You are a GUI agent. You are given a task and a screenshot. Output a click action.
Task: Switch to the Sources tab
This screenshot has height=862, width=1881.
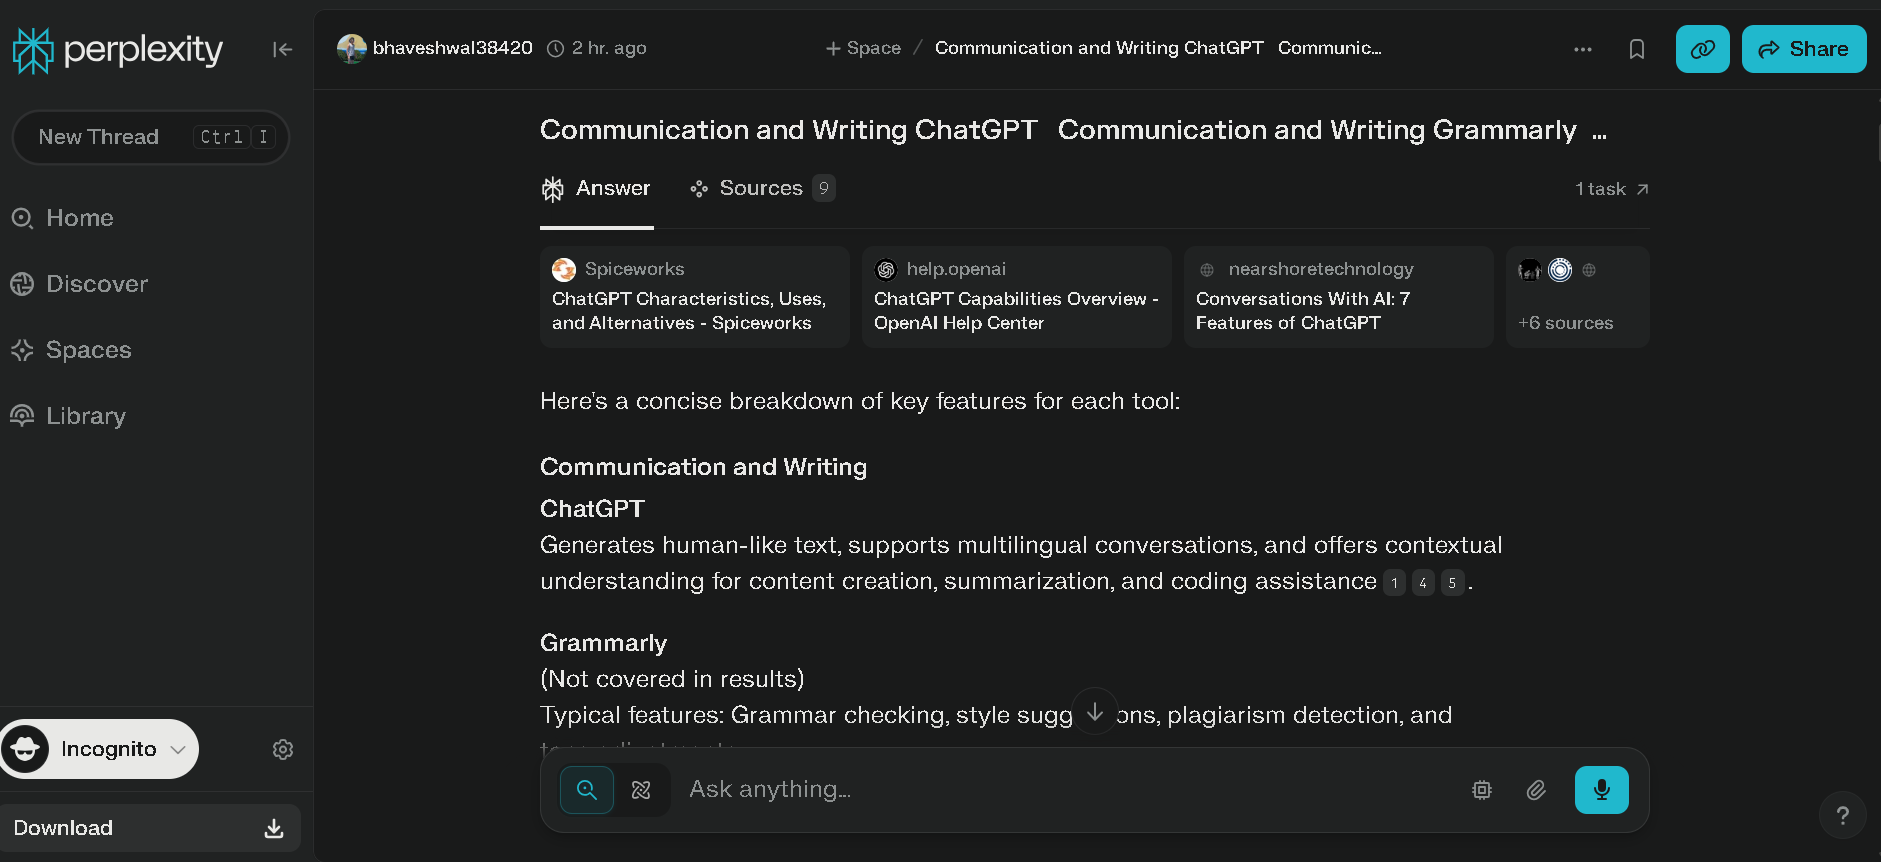(762, 189)
